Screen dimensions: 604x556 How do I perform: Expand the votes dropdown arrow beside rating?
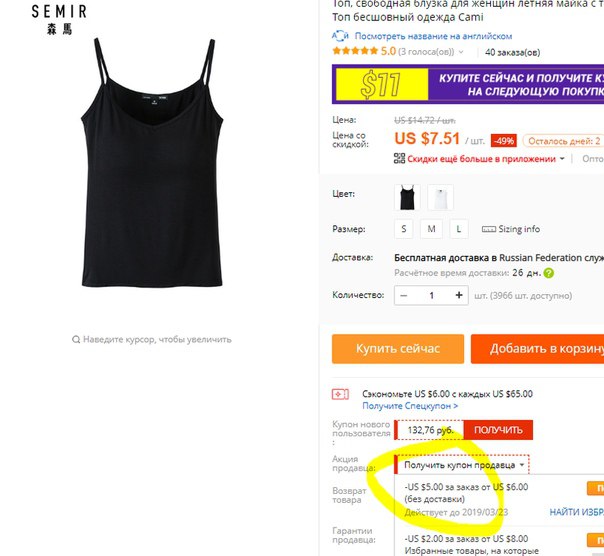click(x=461, y=52)
